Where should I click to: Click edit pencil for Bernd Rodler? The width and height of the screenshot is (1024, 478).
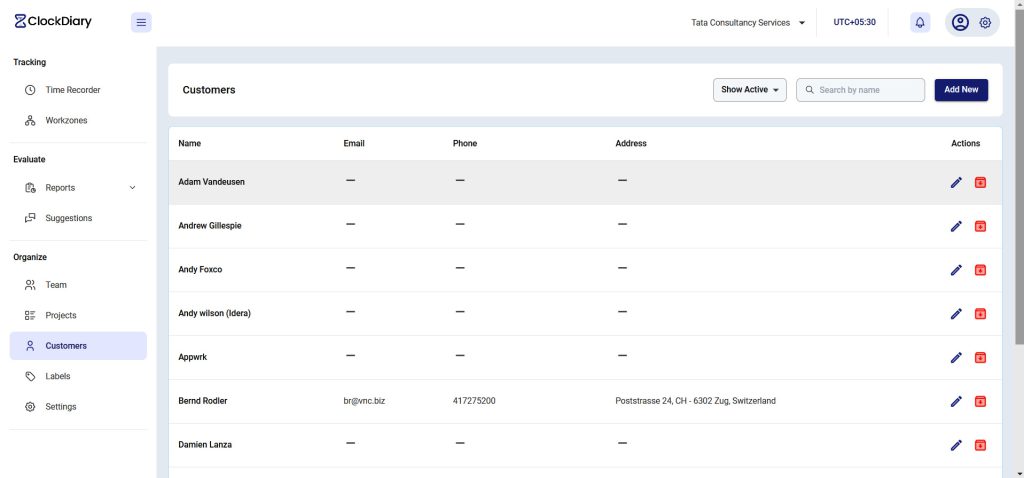pos(956,401)
